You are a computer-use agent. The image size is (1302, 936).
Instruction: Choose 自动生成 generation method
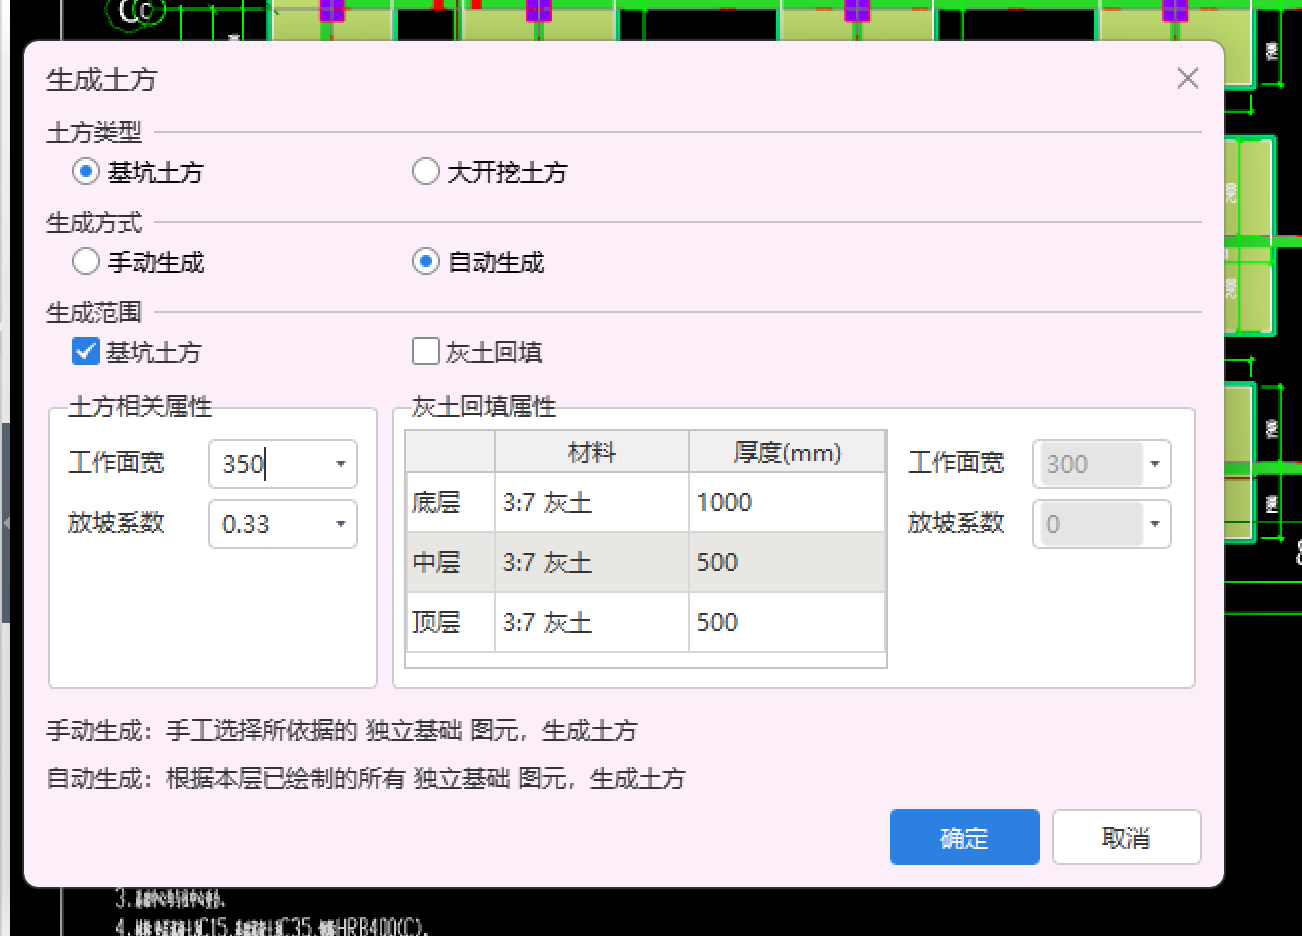(x=426, y=262)
